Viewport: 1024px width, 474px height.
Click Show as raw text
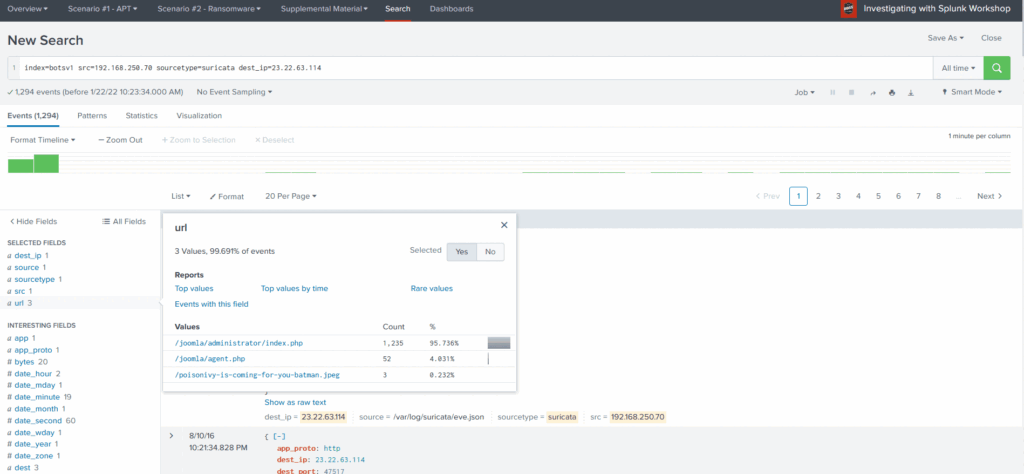click(295, 402)
